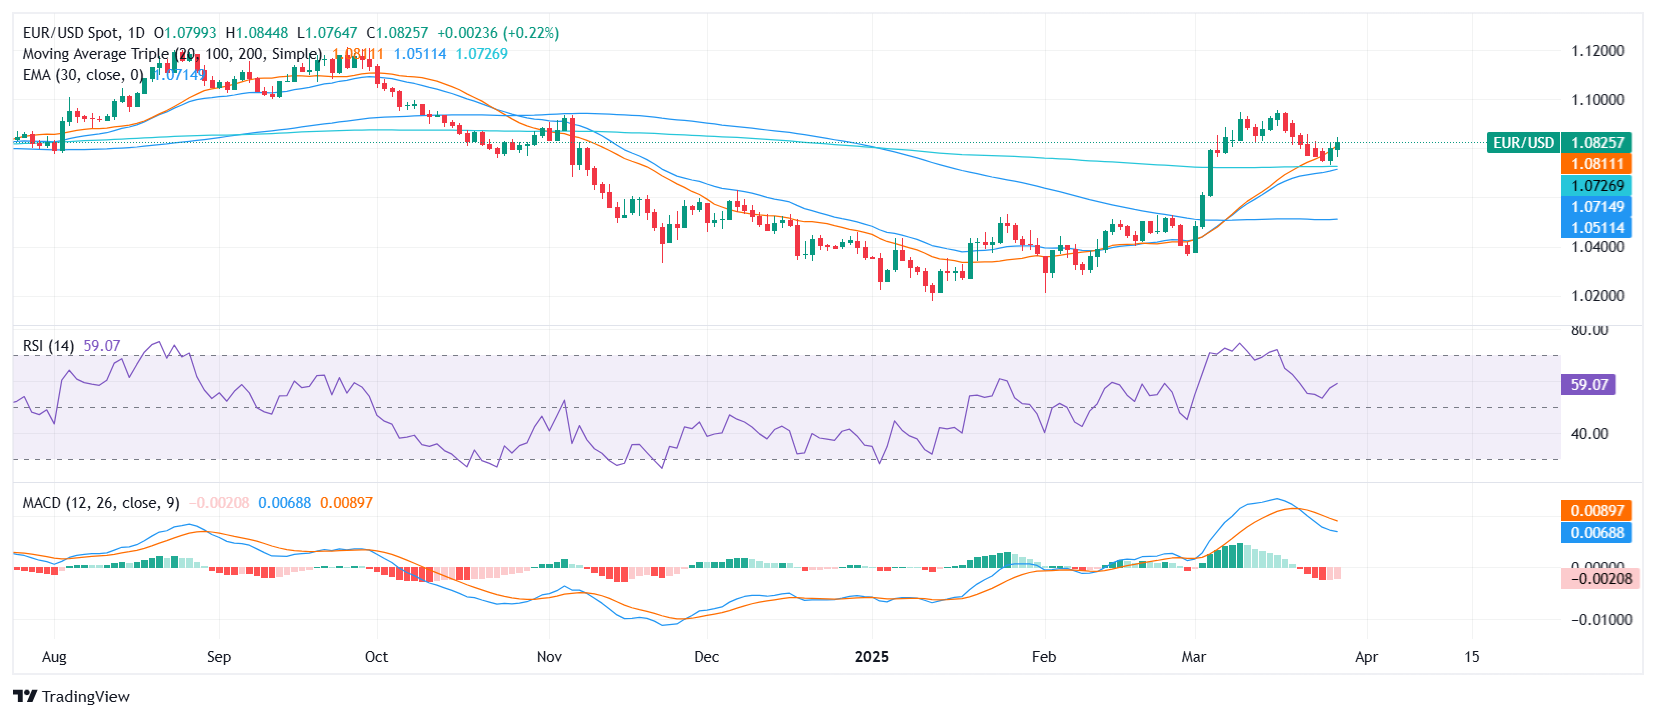Click the blue 0.00688 MACD value label
This screenshot has height=718, width=1656.
click(1597, 533)
